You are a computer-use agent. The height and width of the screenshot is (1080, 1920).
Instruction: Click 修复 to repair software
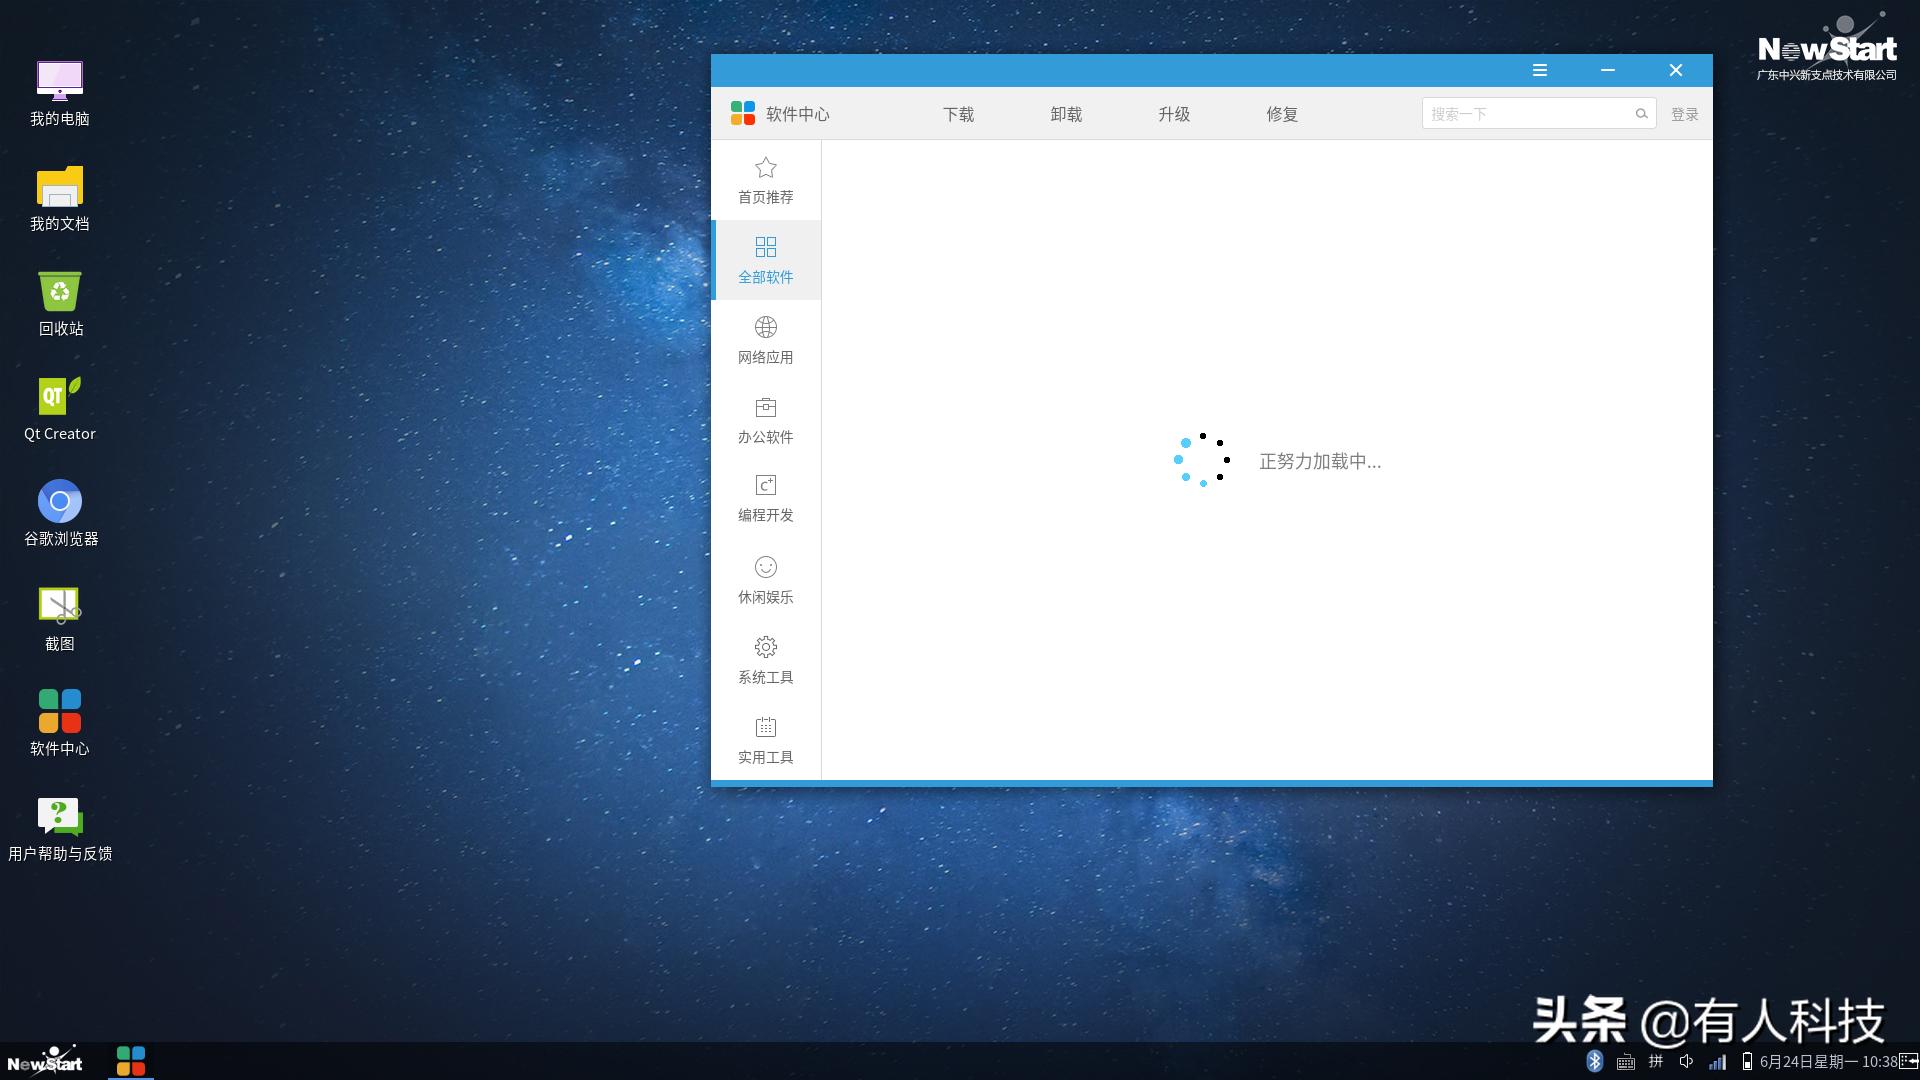(x=1280, y=114)
